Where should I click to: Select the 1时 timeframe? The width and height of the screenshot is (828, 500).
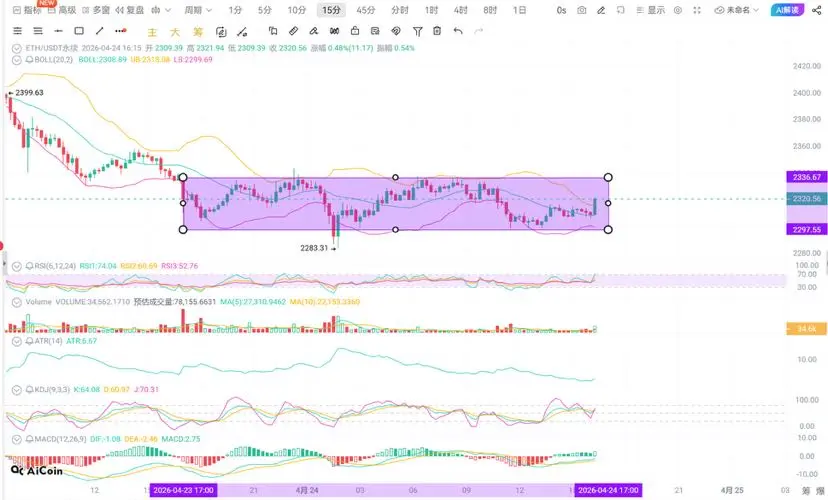[431, 10]
